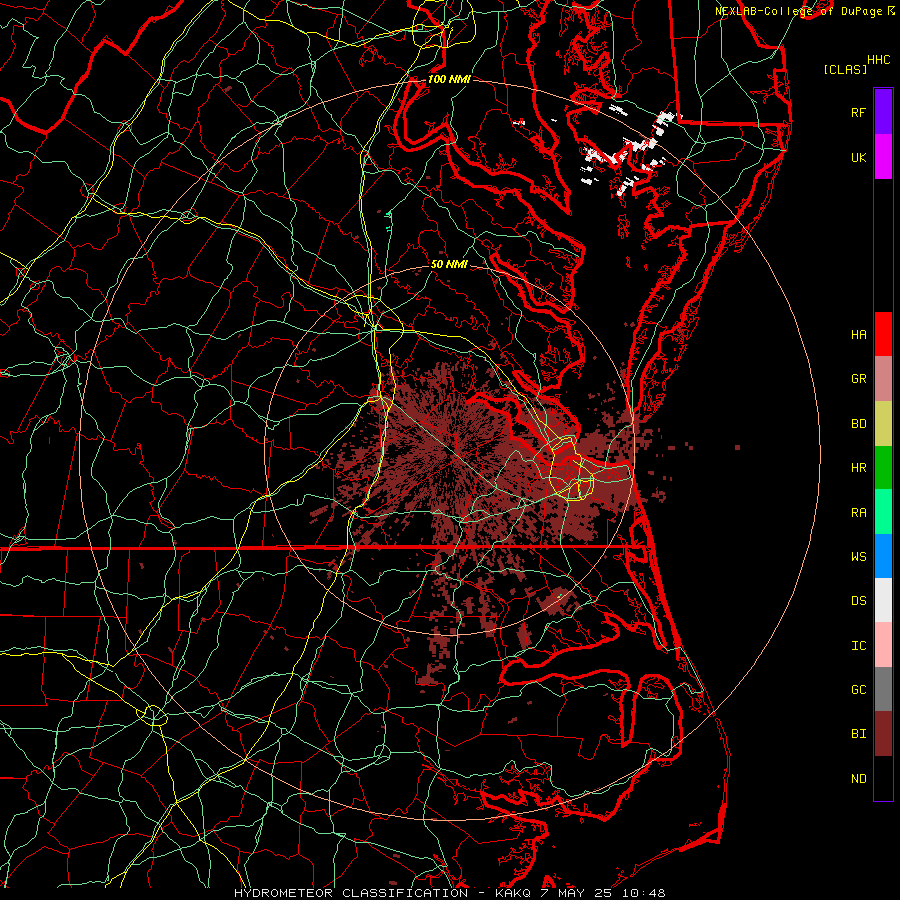Click the IC light pink legend swatch
Image resolution: width=900 pixels, height=900 pixels.
(883, 645)
